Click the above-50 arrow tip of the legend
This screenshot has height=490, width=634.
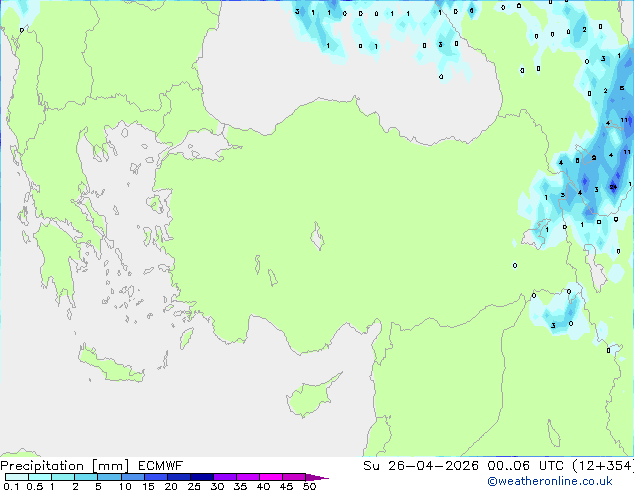(317, 477)
